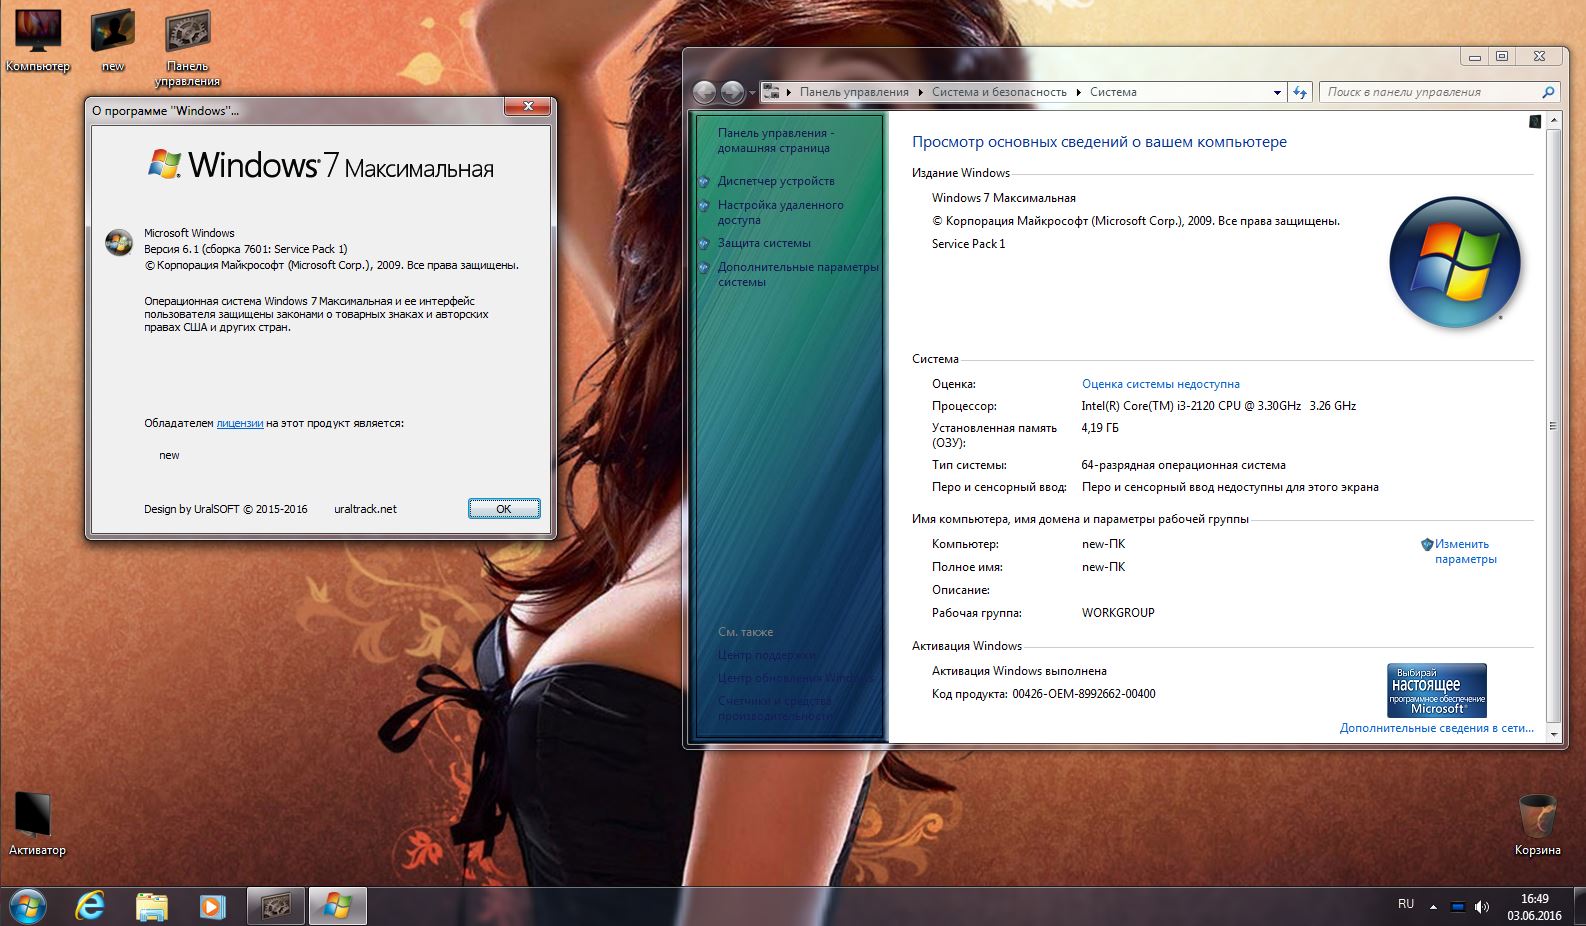Switch to About Windows taskbar button
This screenshot has height=926, width=1586.
point(337,906)
